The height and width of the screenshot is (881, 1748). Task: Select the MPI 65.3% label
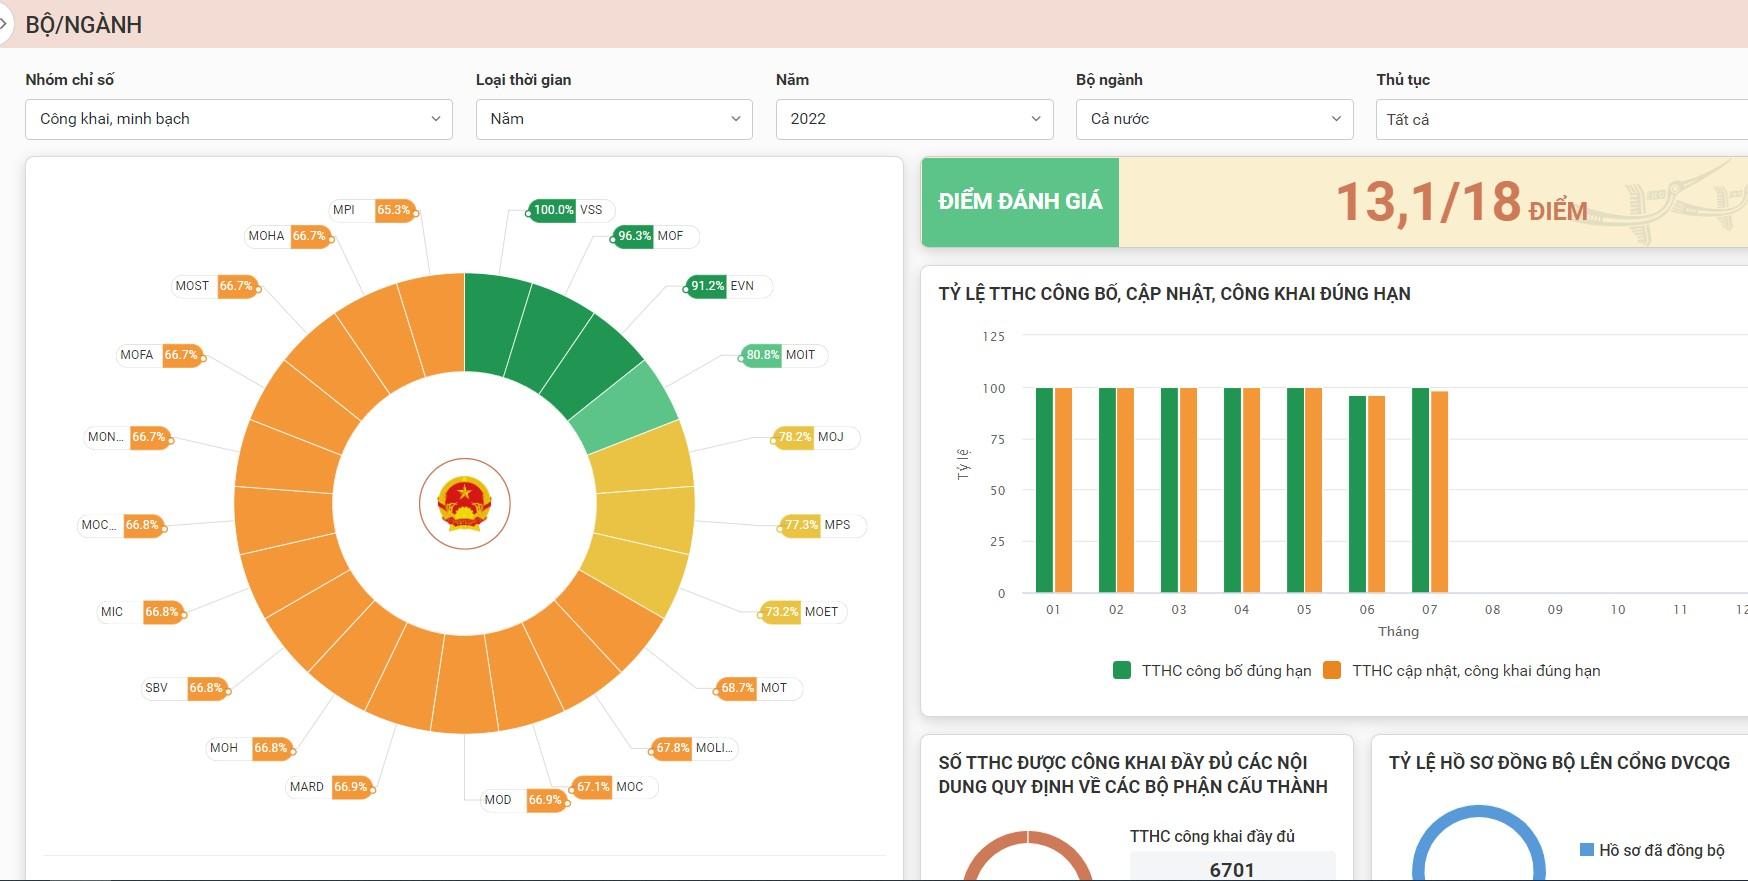pyautogui.click(x=373, y=210)
